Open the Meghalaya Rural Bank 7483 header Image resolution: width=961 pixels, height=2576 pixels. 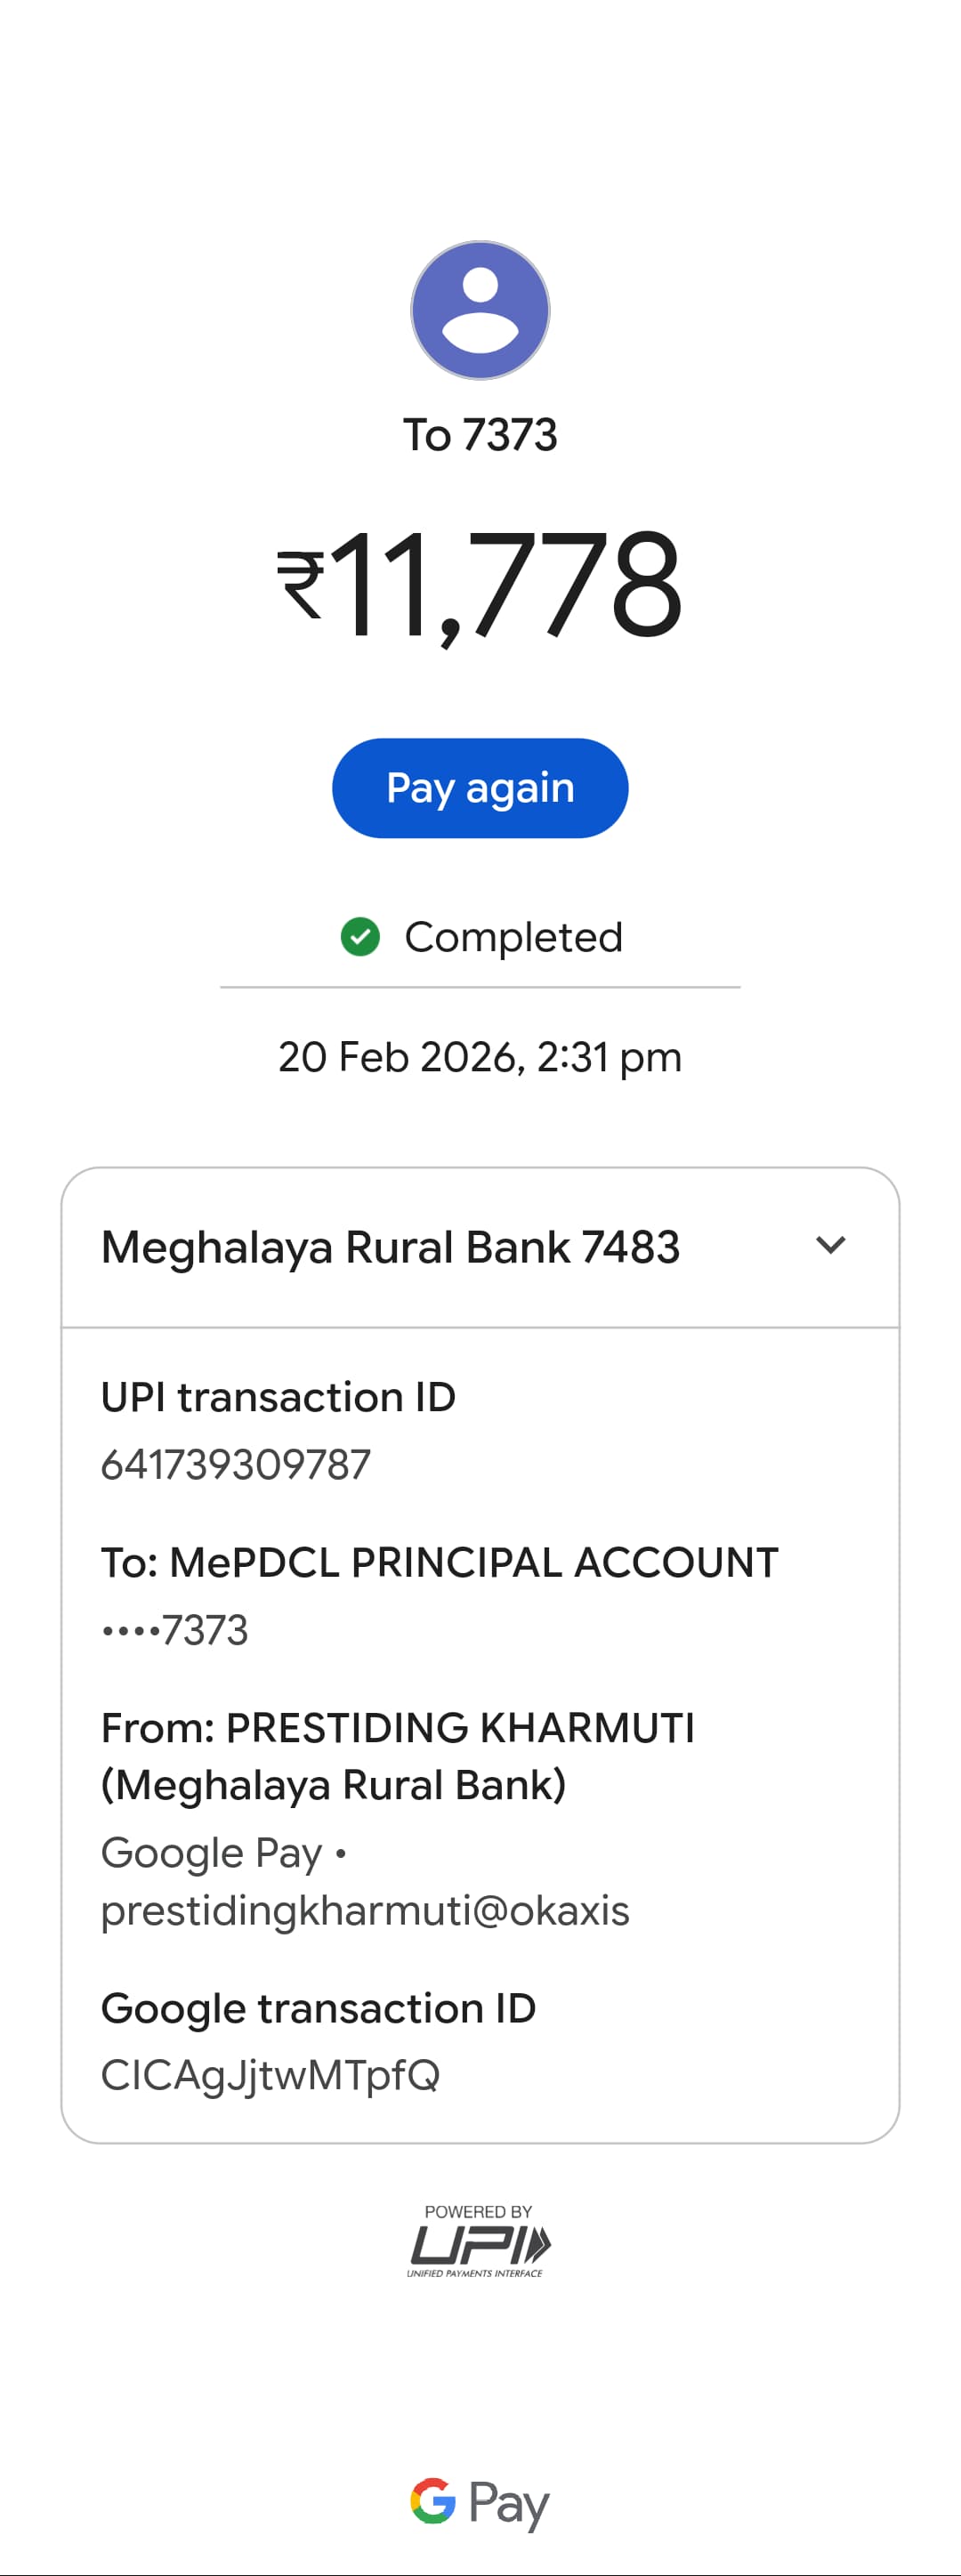390,1247
